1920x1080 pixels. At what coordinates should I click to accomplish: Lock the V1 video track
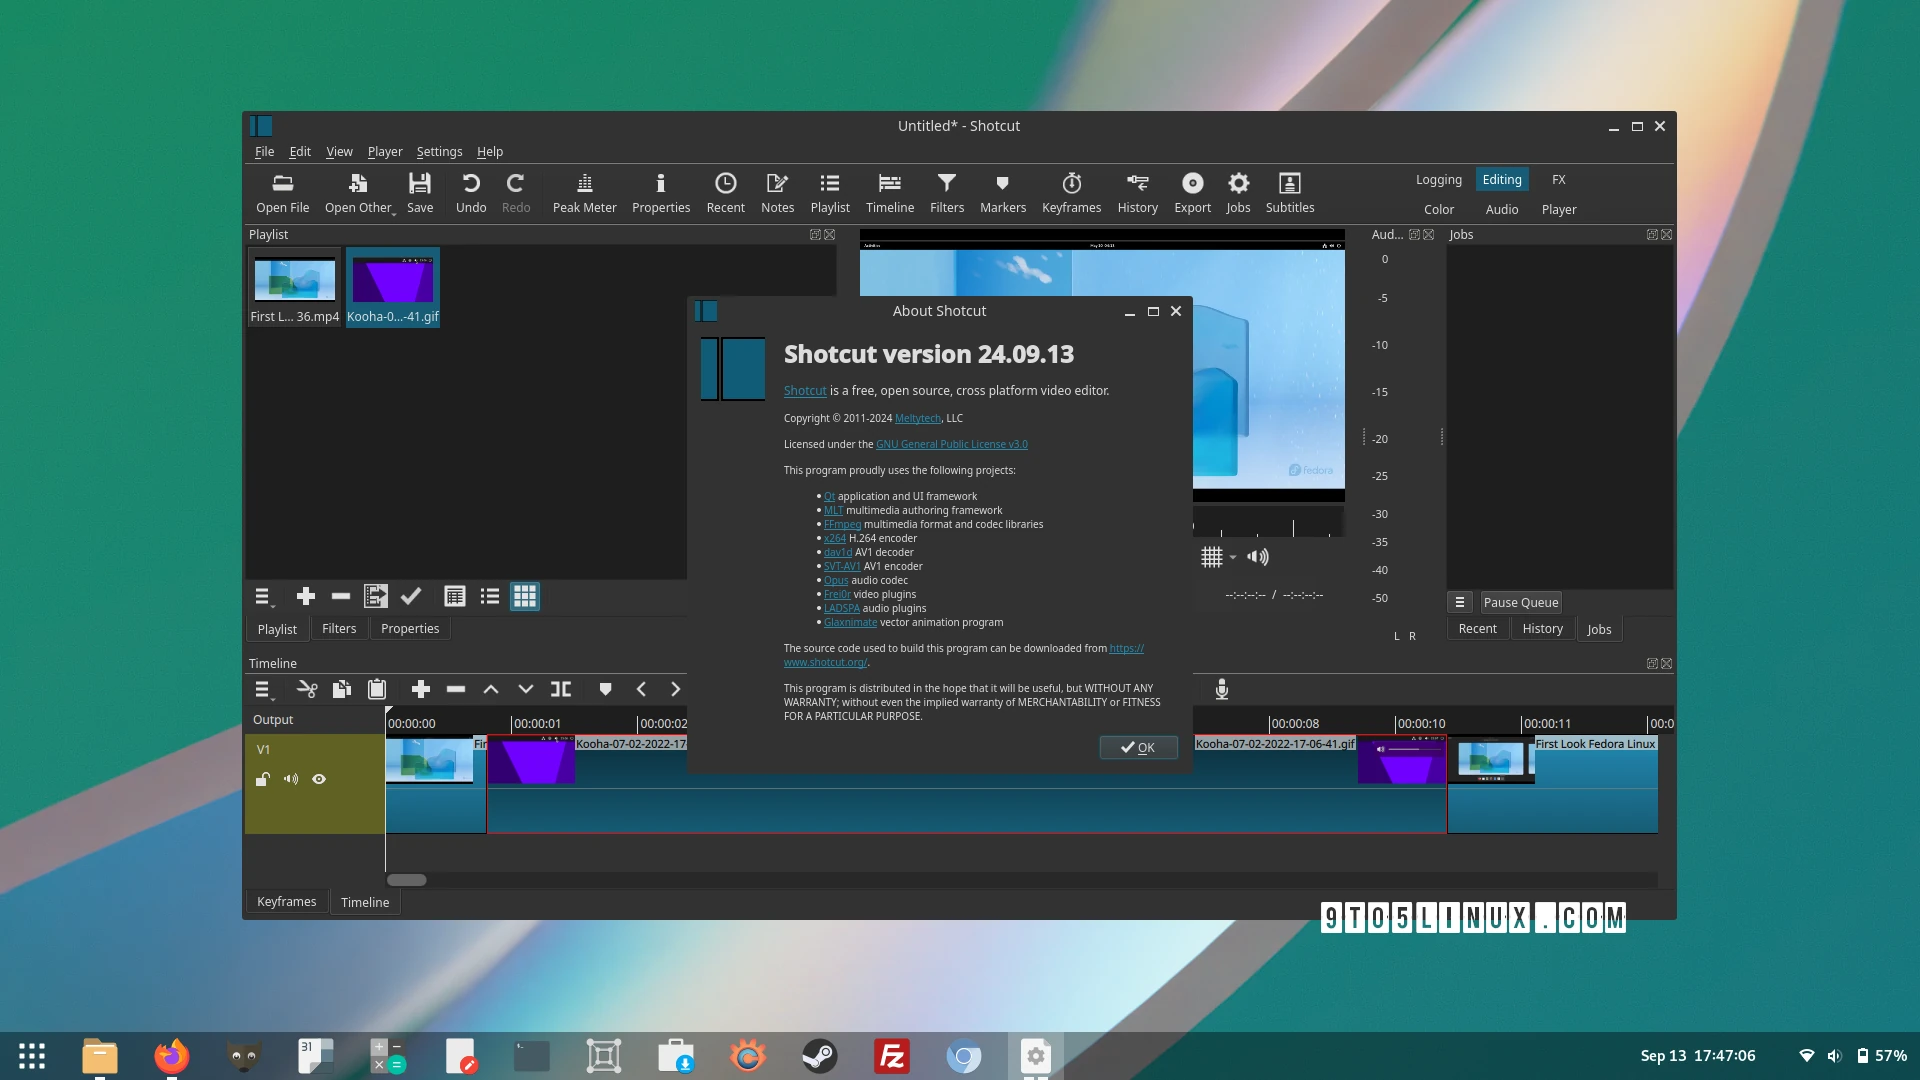pyautogui.click(x=263, y=779)
